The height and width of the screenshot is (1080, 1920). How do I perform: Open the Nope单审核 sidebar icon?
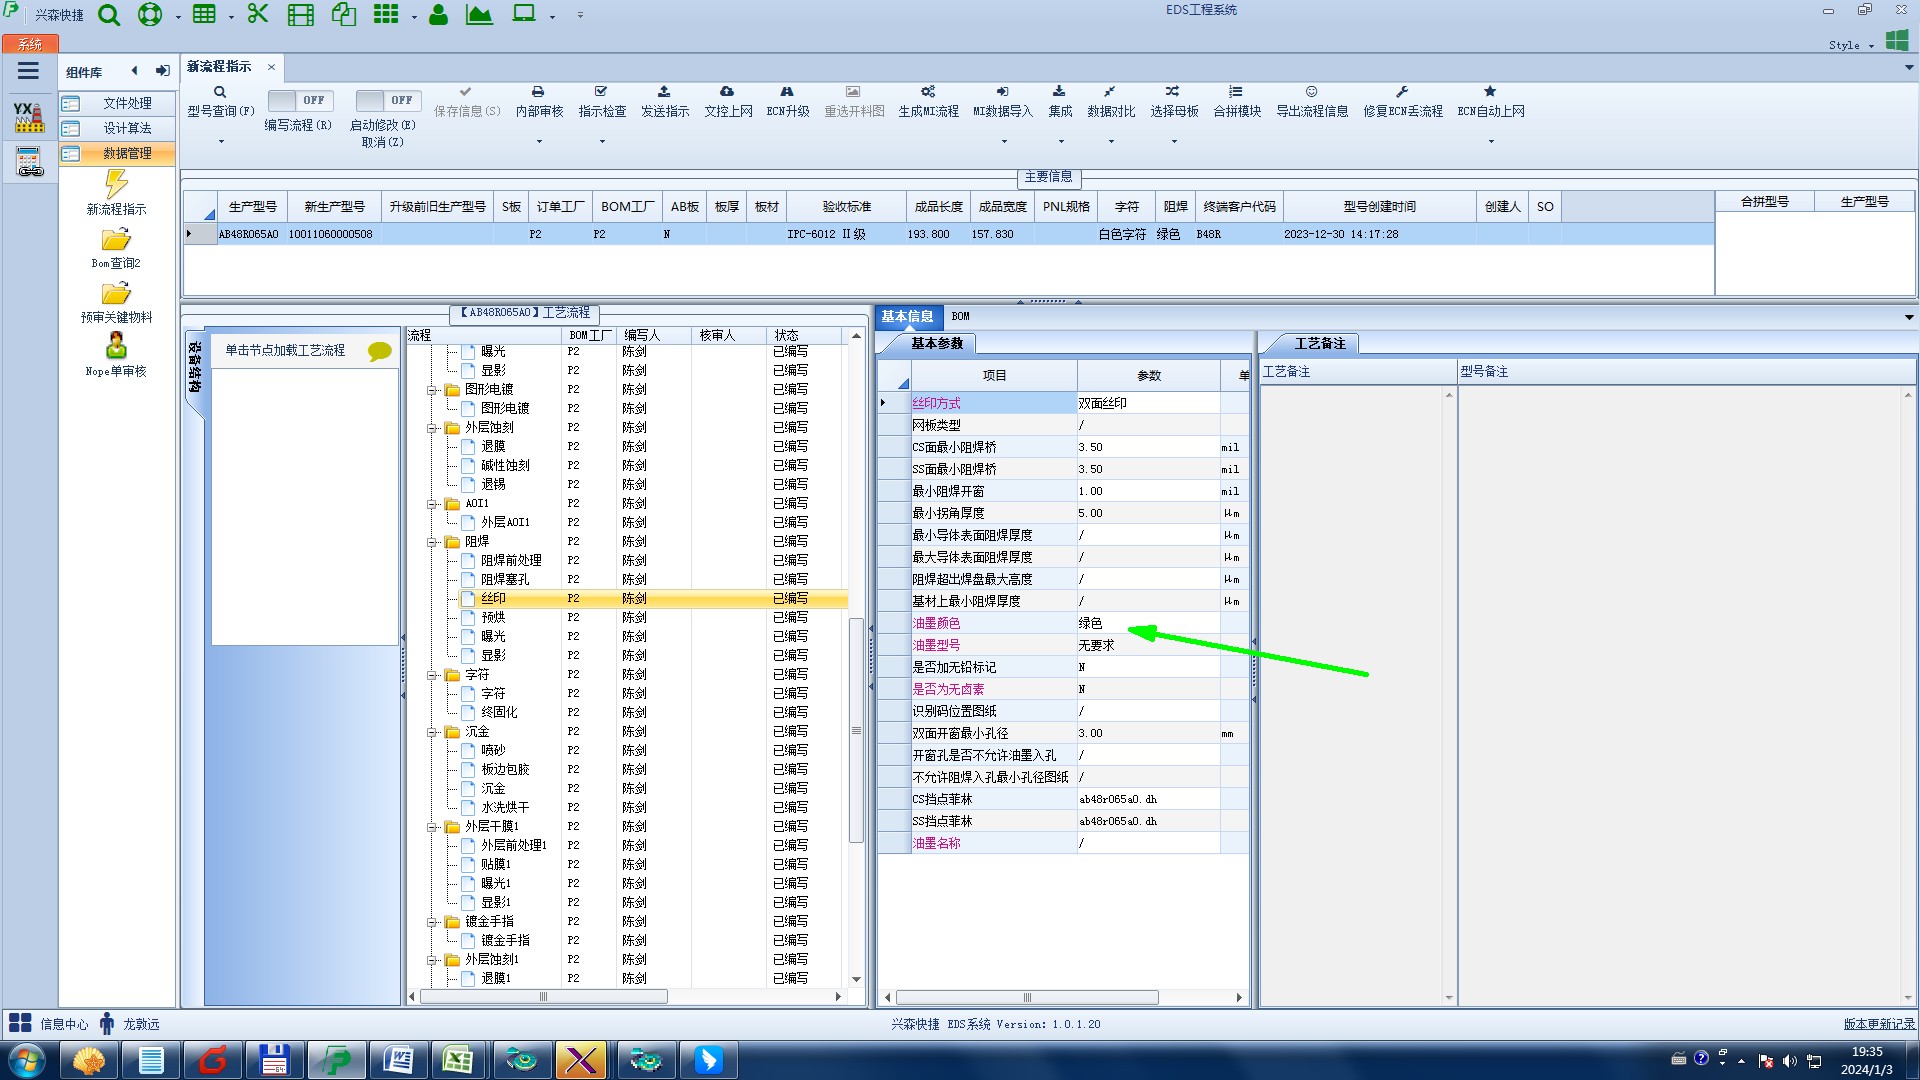click(116, 347)
